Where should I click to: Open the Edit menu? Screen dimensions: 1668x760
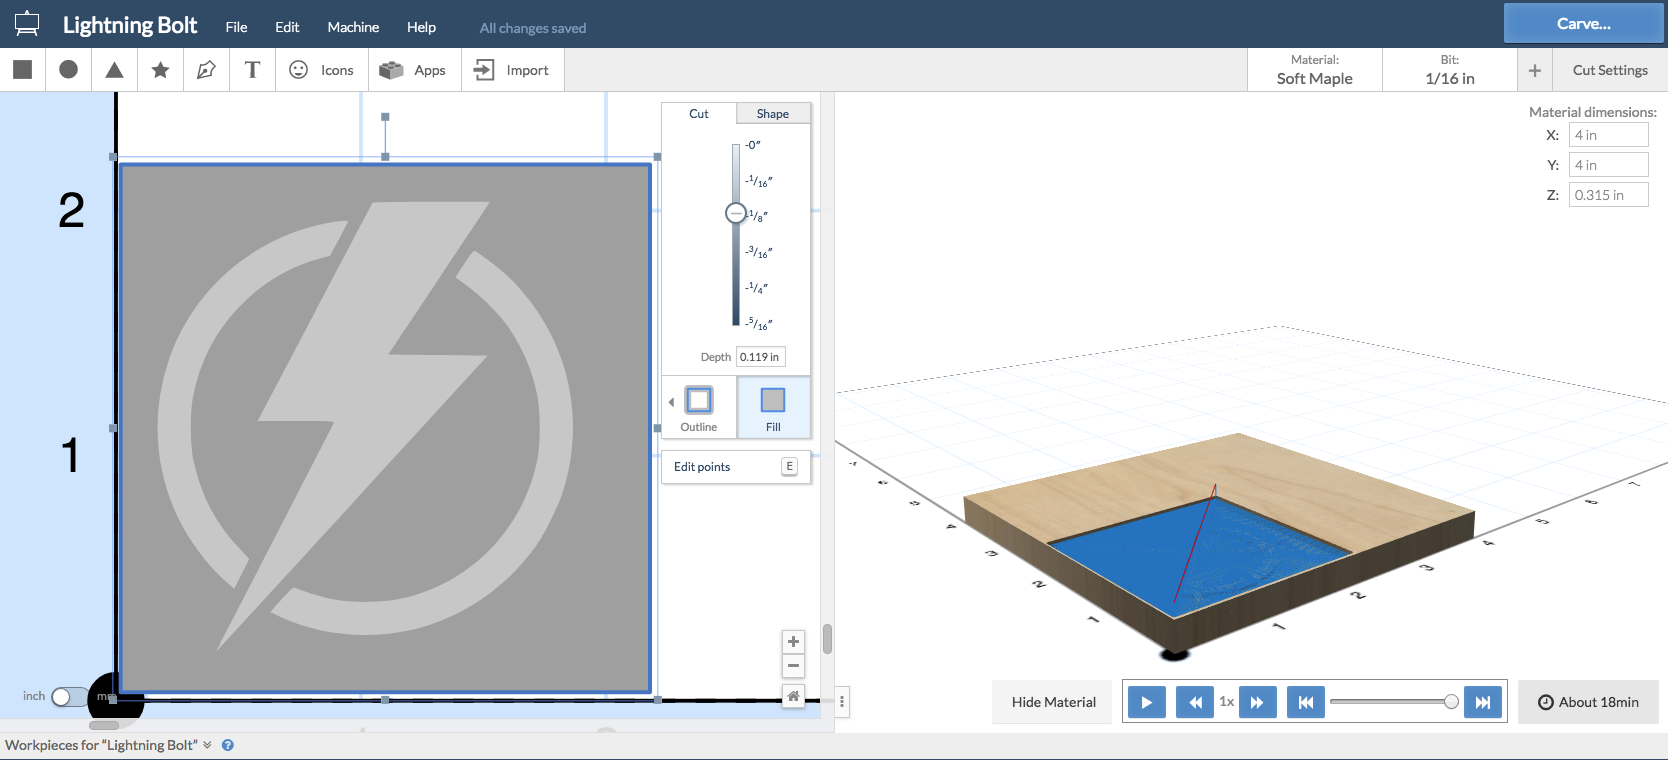pos(287,27)
